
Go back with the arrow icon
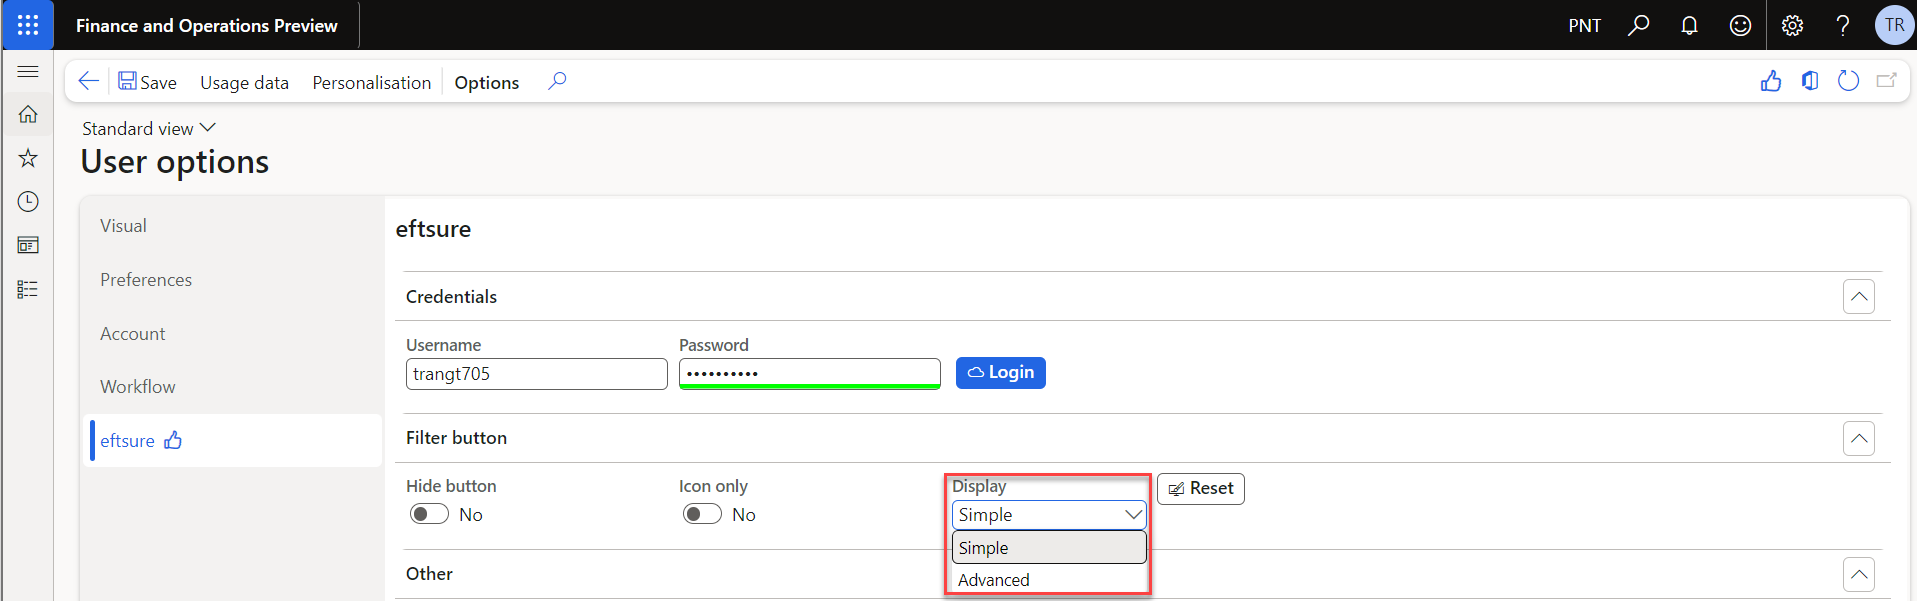pos(88,81)
